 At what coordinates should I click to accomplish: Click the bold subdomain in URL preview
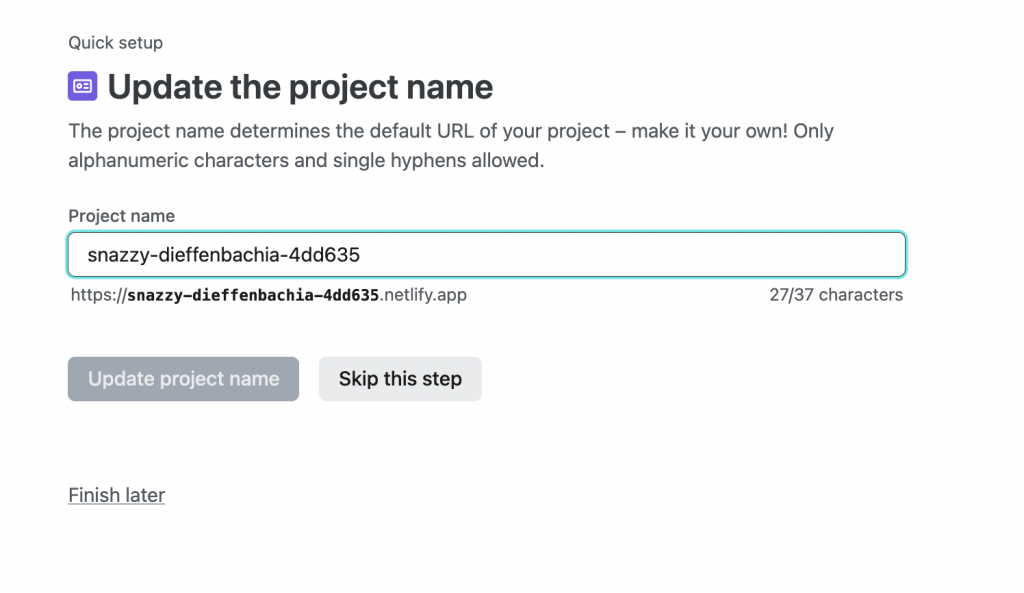254,295
